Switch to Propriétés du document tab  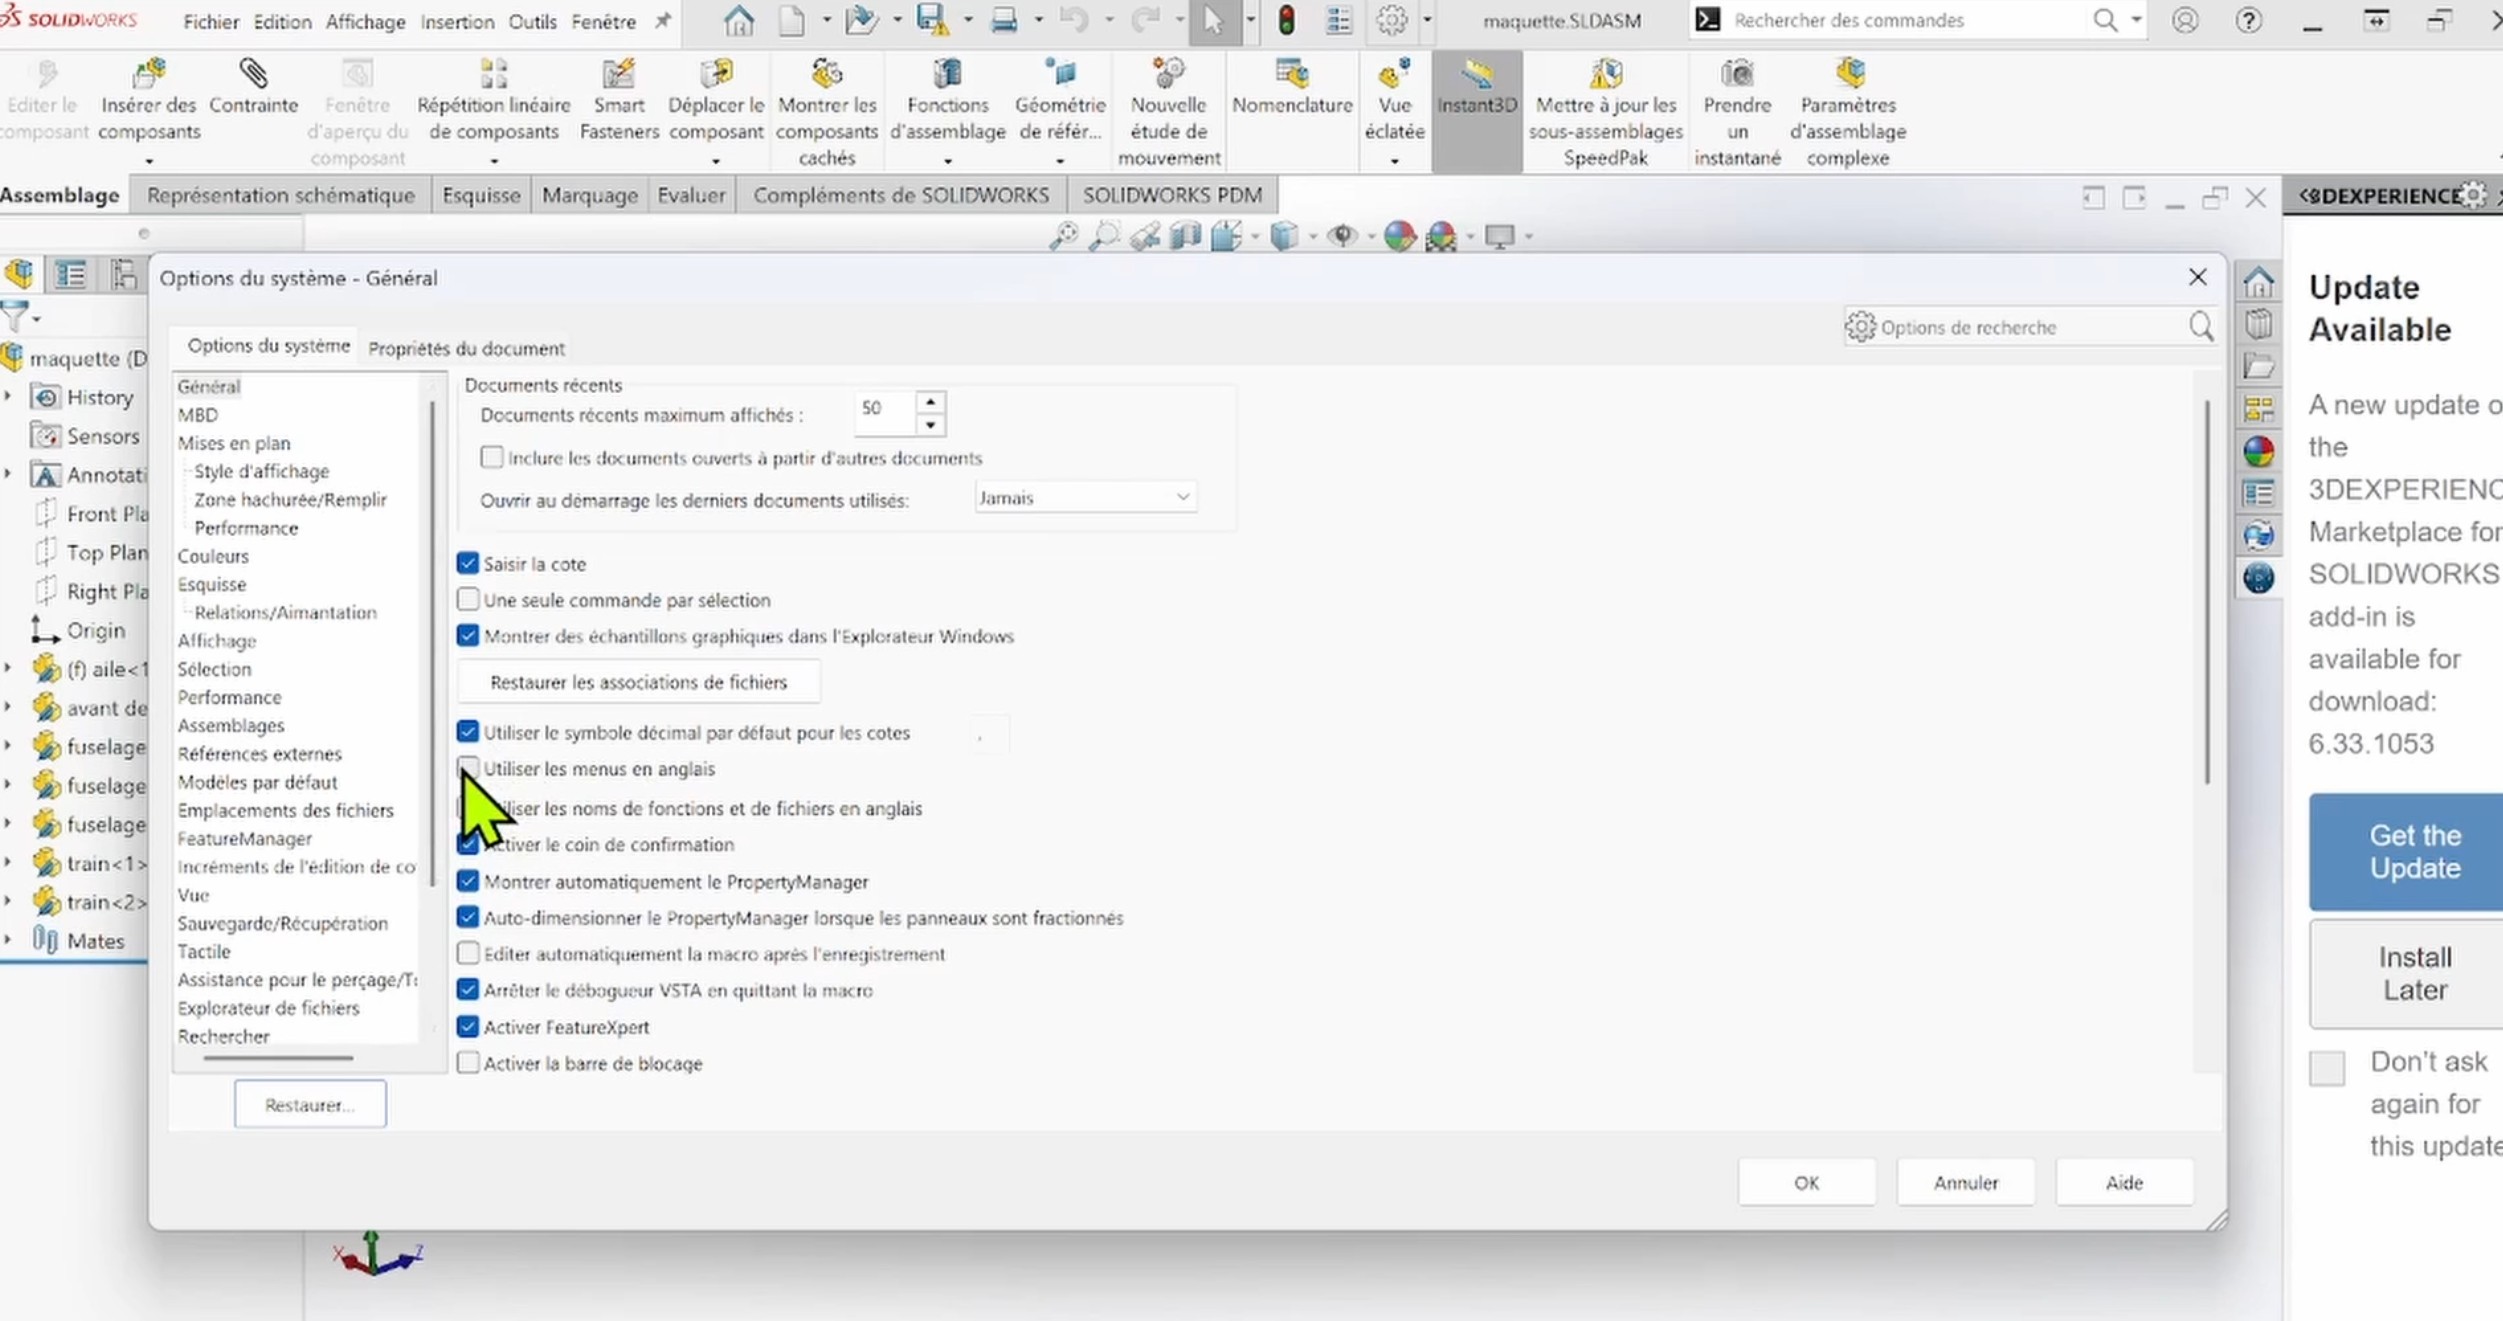point(466,348)
